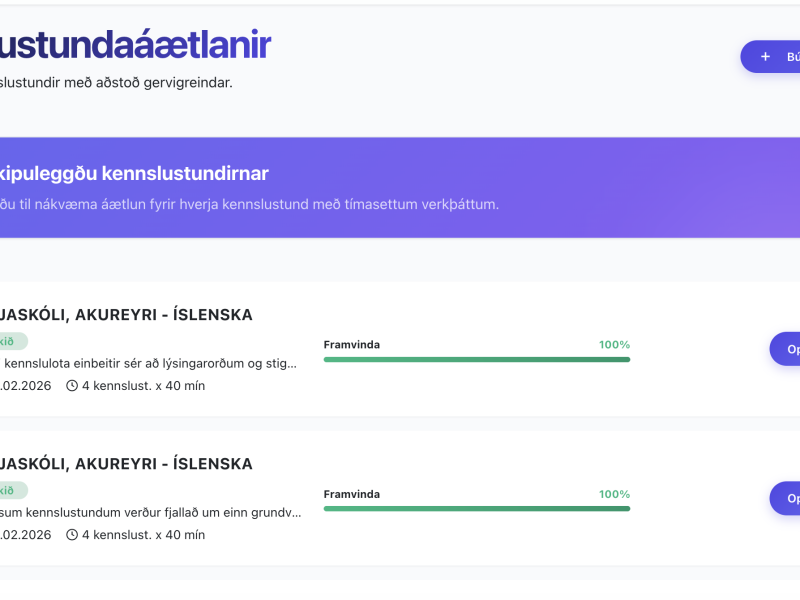The image size is (800, 600).
Task: Click the description starting 'kennslulota einbeitir sér'
Action: (150, 363)
